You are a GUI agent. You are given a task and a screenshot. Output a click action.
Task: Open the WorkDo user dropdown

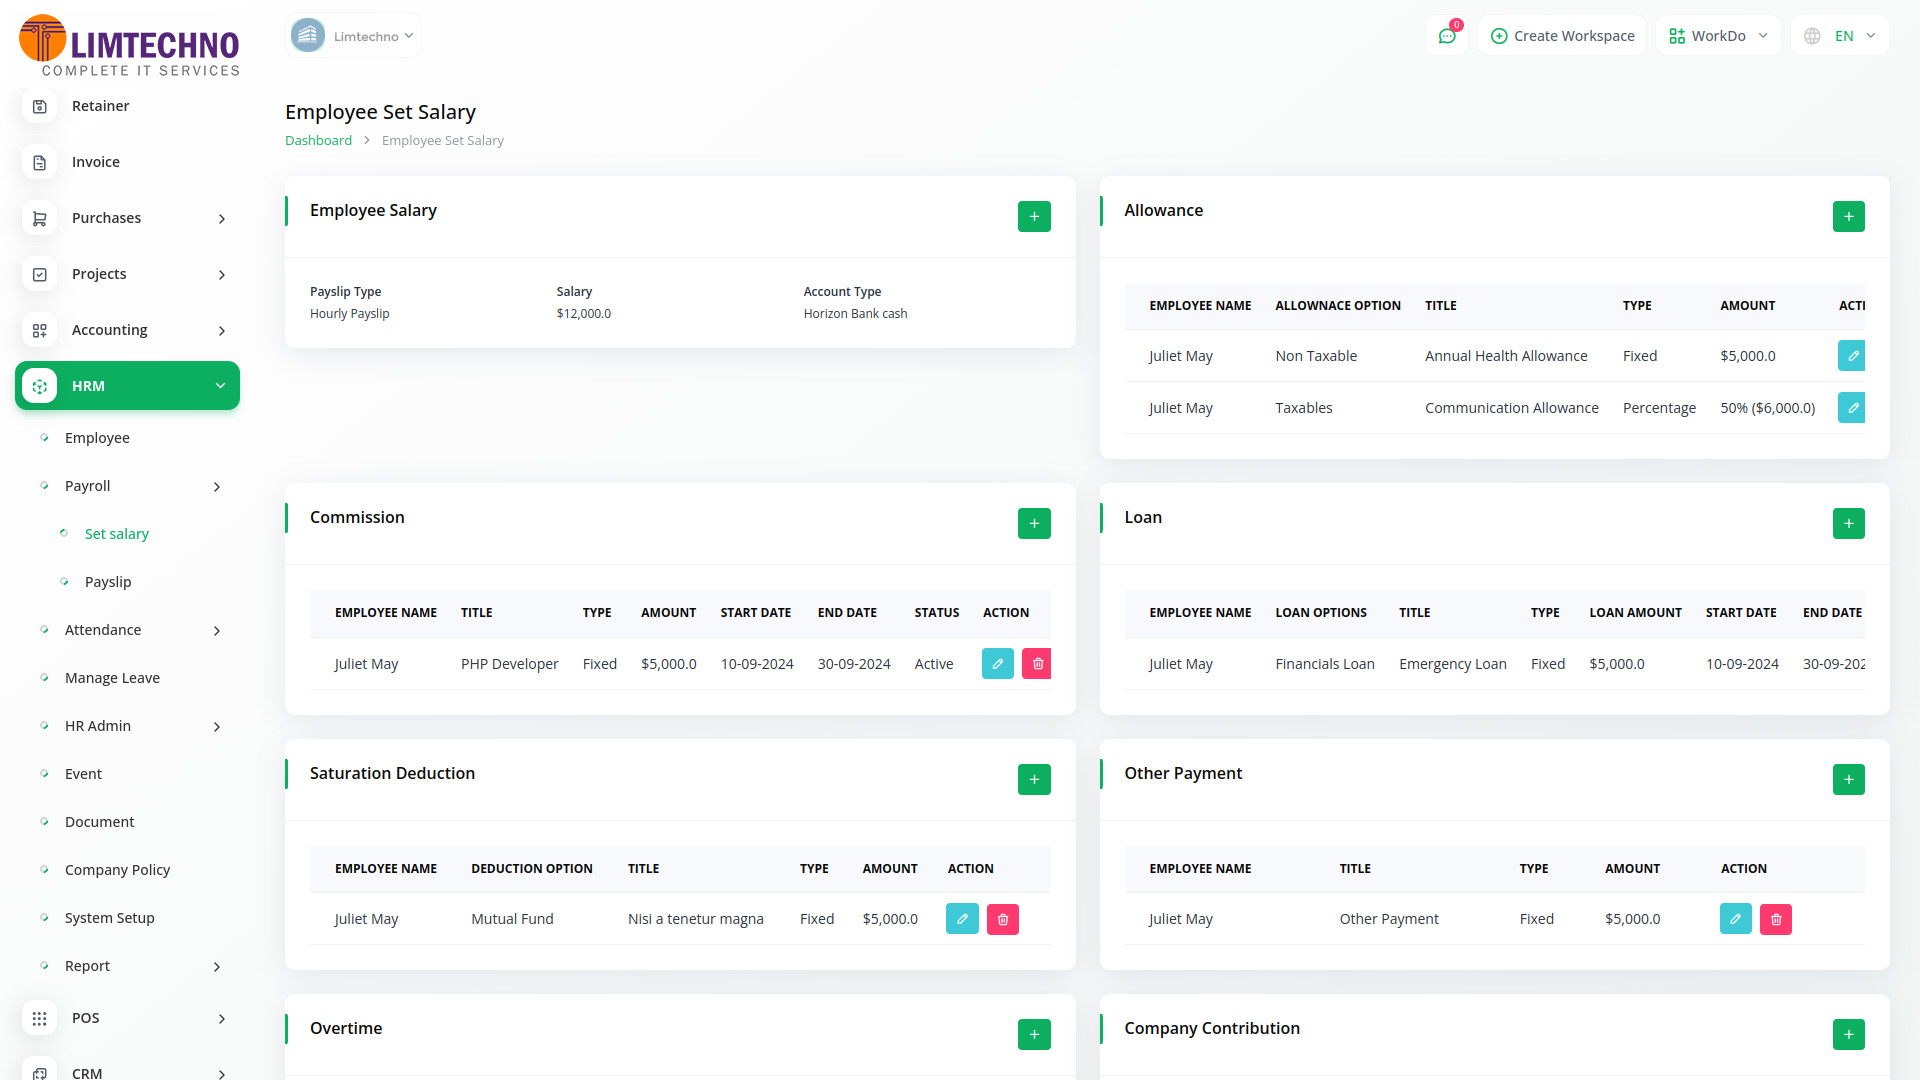point(1718,36)
